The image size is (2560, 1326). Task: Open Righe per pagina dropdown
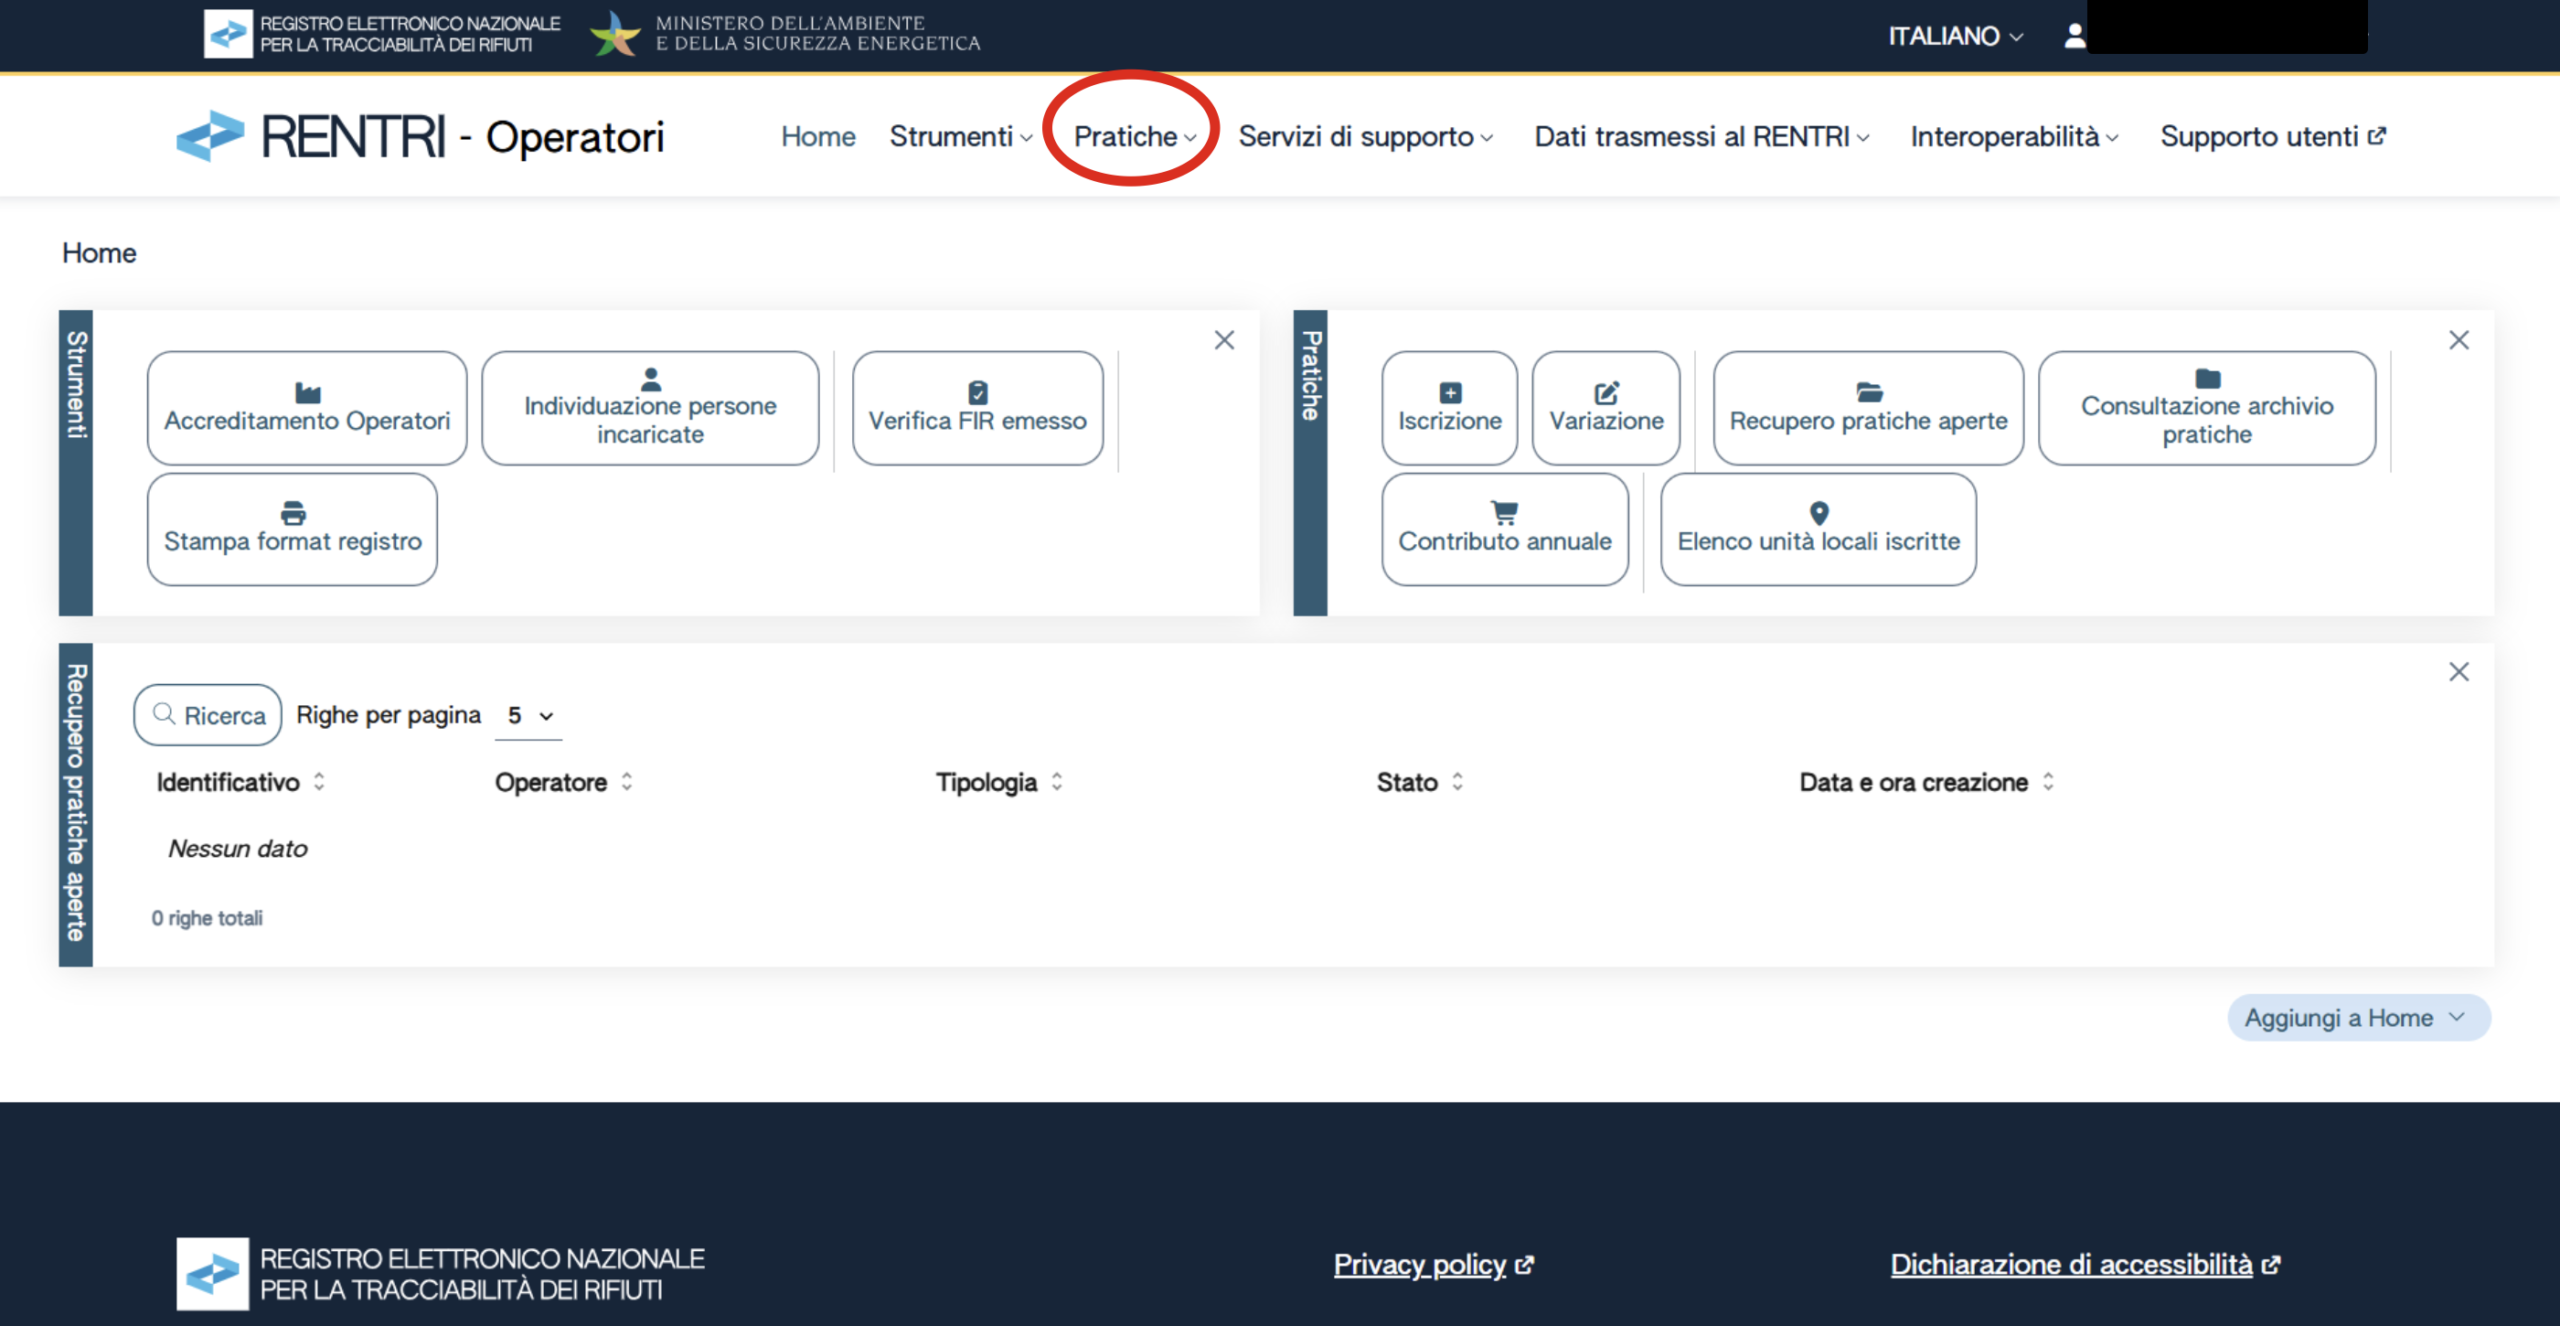[529, 716]
